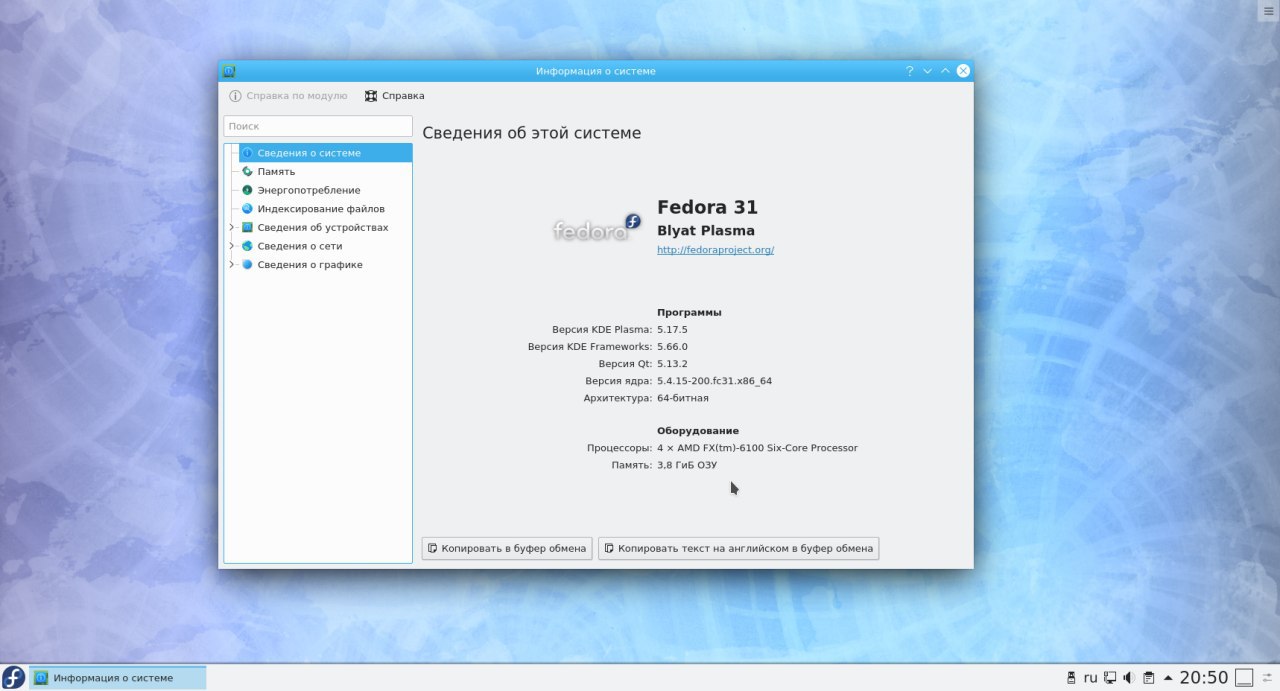
Task: Click the 64-битная architecture value
Action: pos(683,398)
